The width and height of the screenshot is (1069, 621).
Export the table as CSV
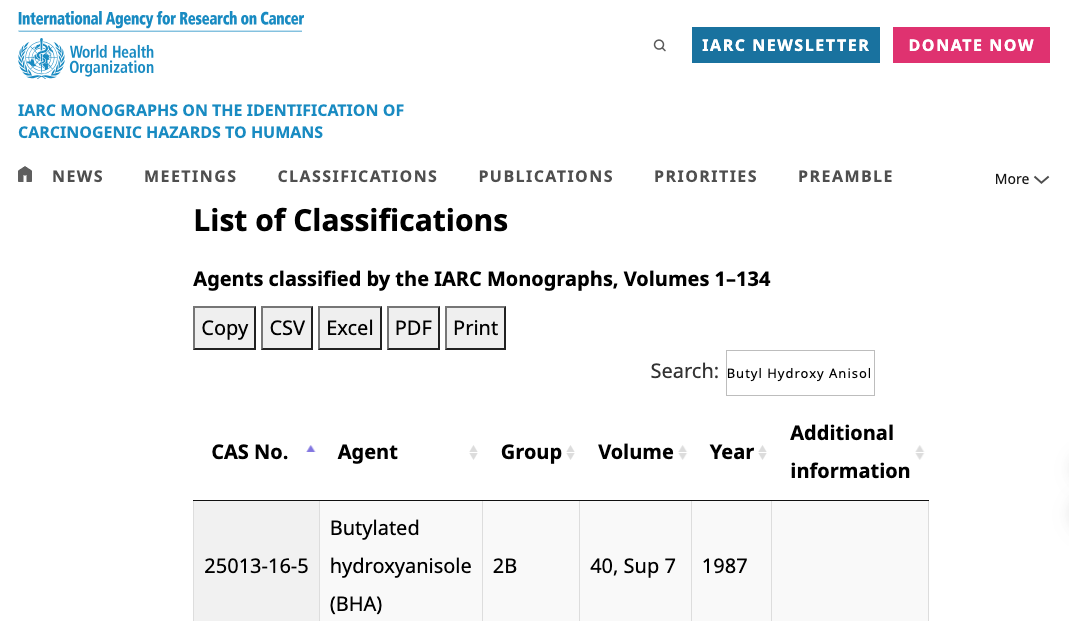[287, 328]
